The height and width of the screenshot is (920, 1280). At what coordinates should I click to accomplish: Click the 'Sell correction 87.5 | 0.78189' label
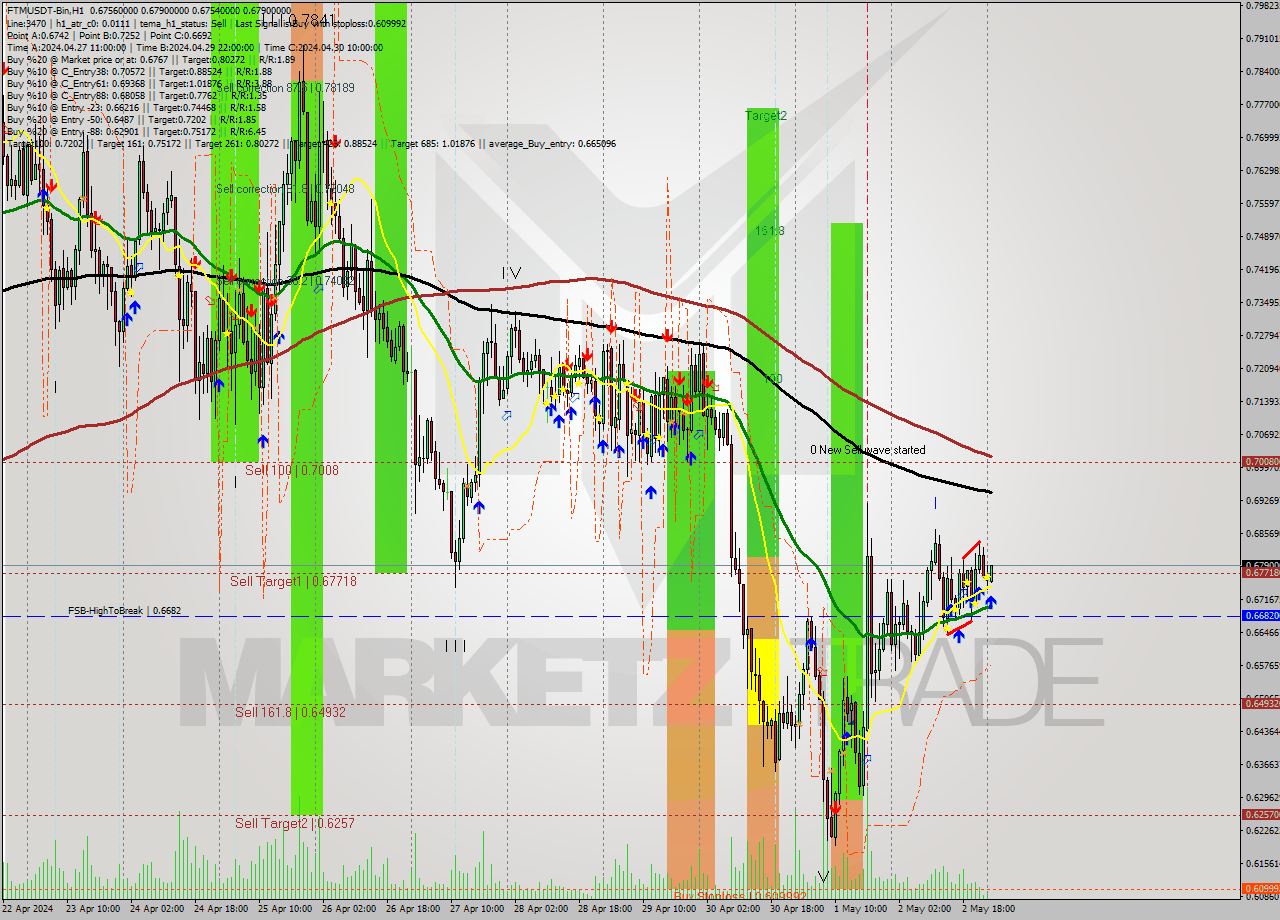(285, 88)
